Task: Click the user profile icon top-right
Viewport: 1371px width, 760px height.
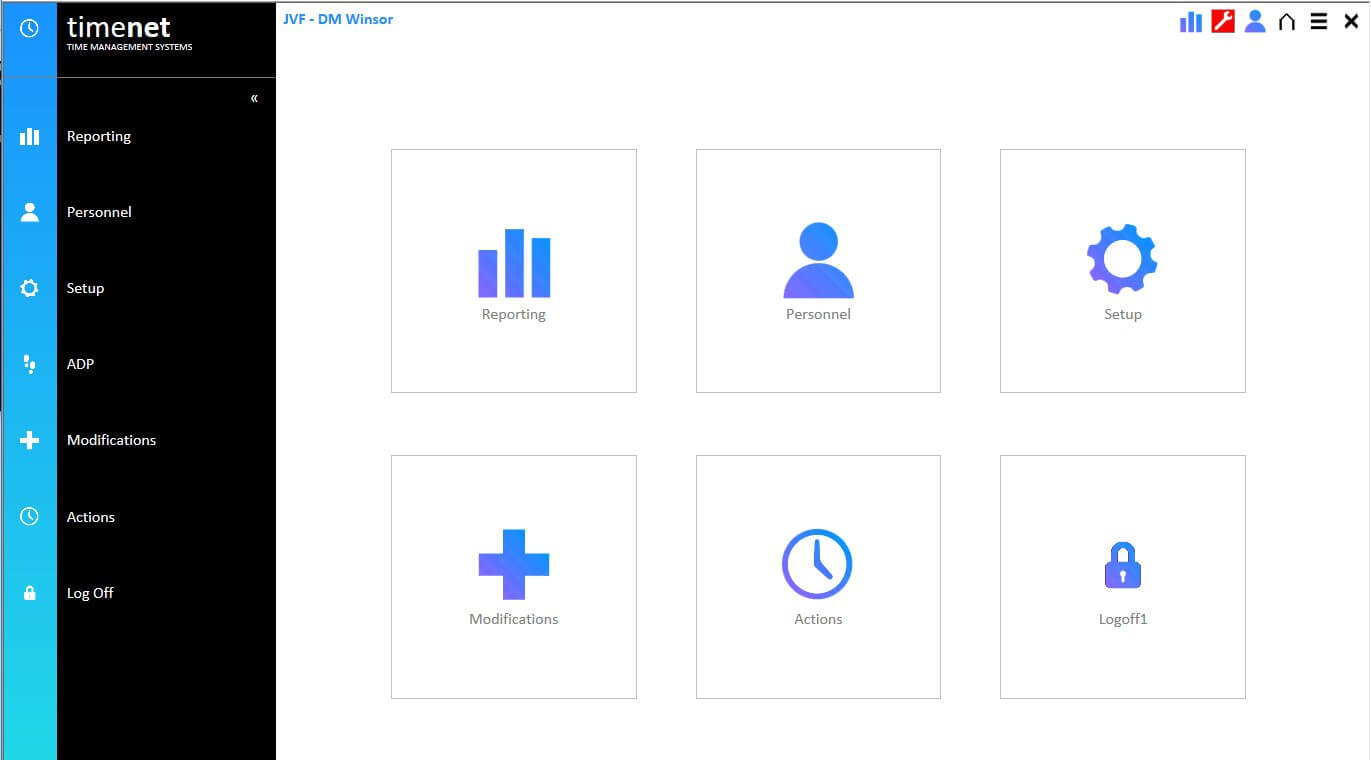Action: tap(1255, 21)
